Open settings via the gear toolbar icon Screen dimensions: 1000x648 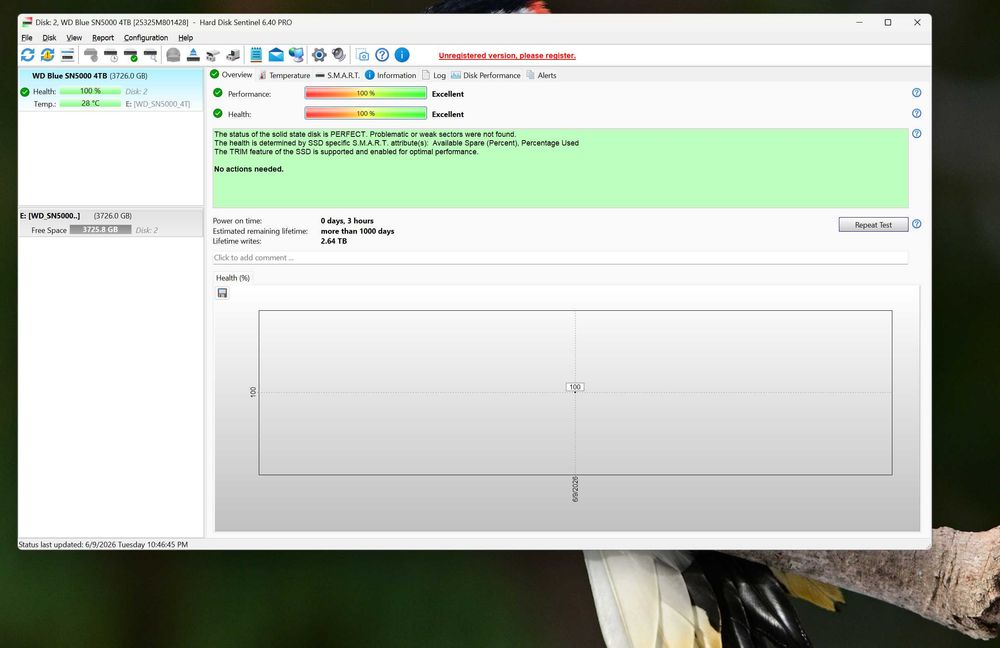pos(319,55)
